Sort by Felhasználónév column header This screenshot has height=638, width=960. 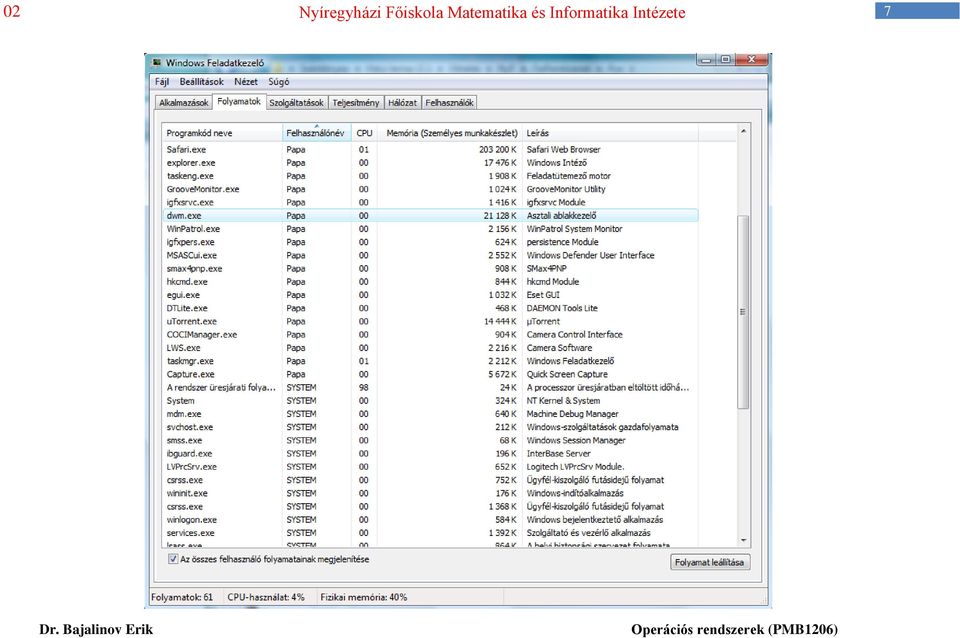click(317, 133)
